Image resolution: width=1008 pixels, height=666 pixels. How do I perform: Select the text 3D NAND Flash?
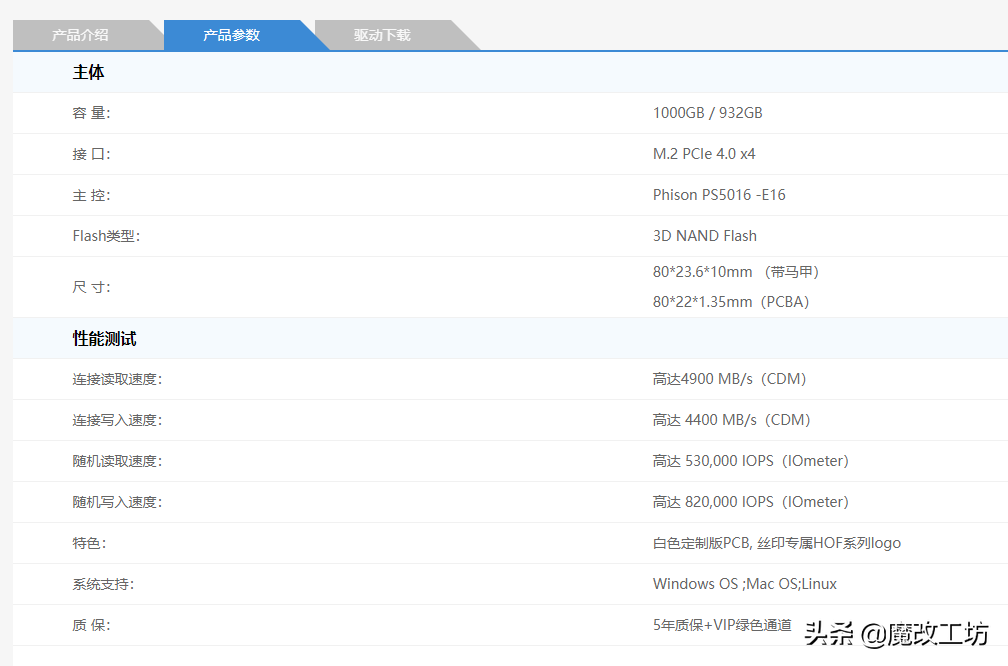coord(705,236)
